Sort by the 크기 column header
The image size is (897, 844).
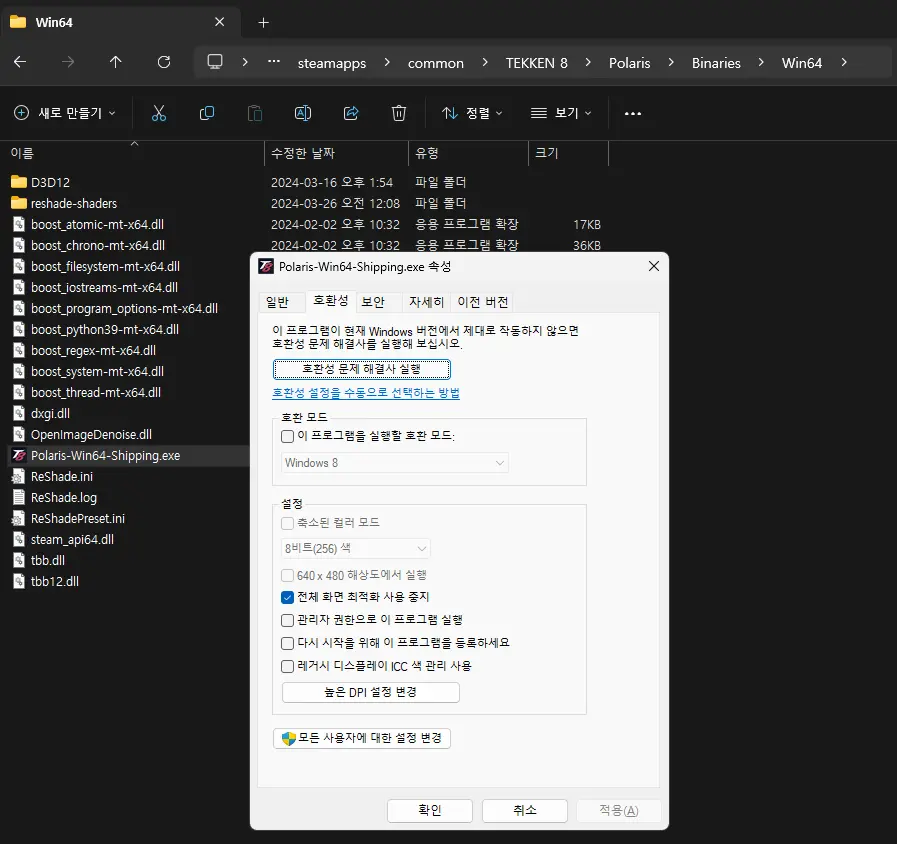pos(568,153)
